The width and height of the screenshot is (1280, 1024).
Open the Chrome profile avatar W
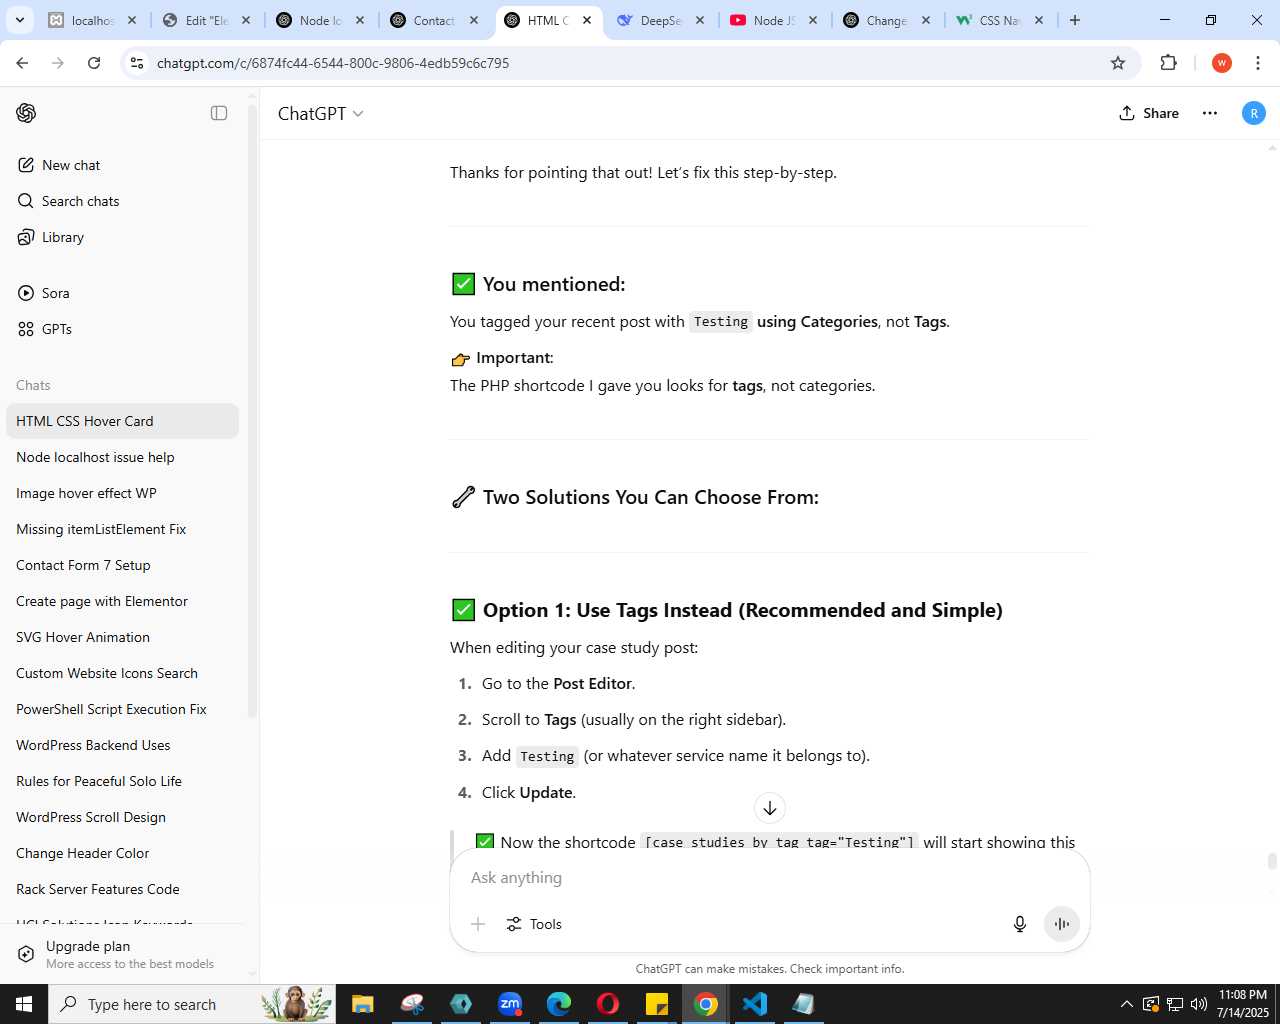pyautogui.click(x=1221, y=63)
